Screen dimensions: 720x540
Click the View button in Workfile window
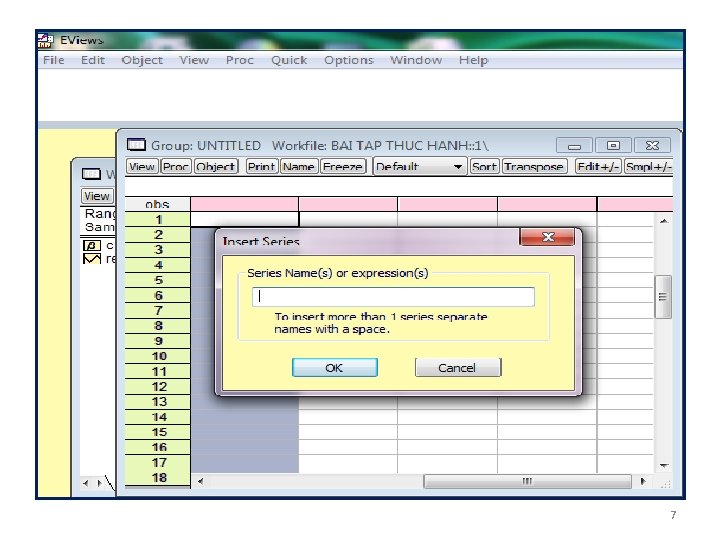[96, 196]
